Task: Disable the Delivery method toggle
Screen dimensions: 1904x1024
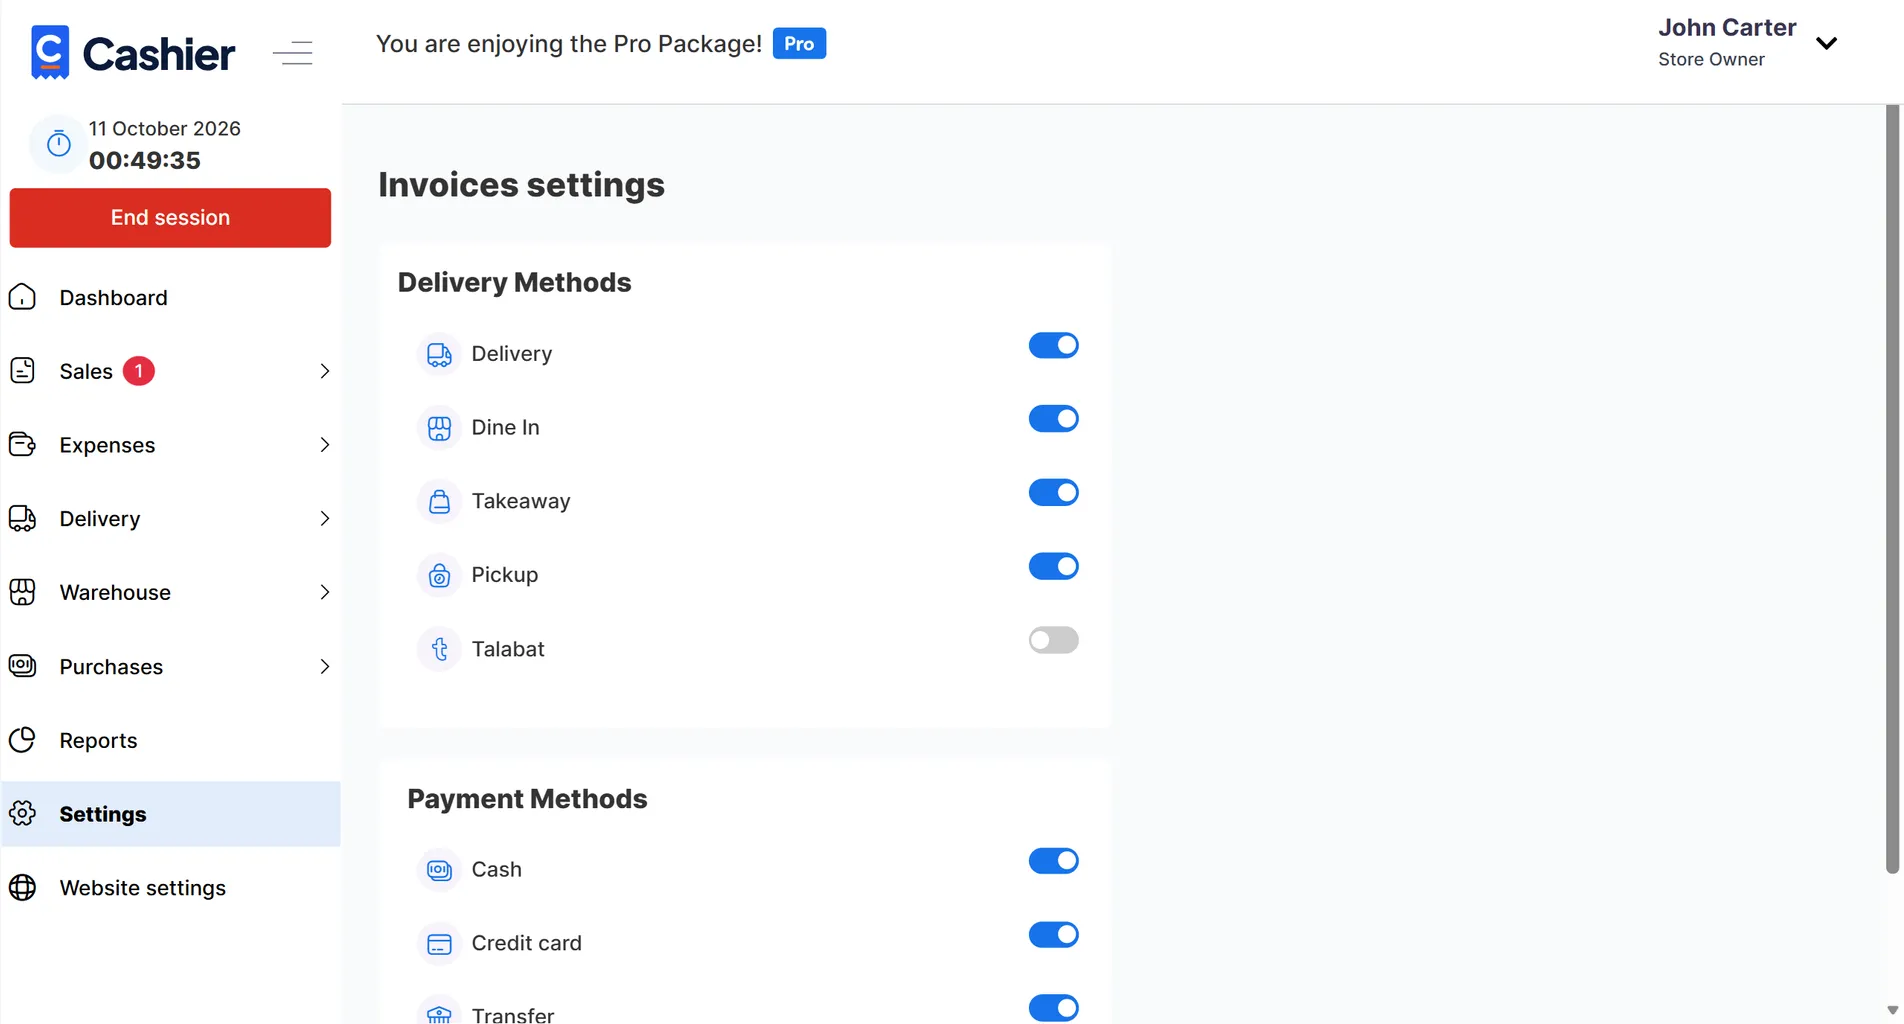Action: 1054,345
